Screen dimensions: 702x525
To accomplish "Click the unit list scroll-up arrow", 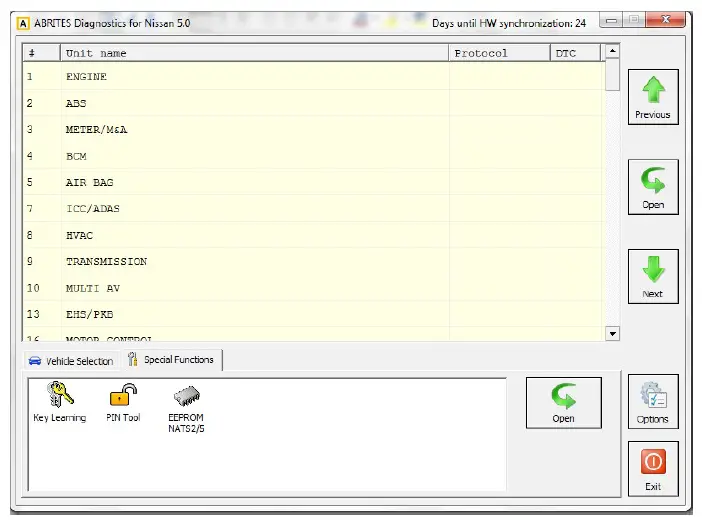I will pyautogui.click(x=612, y=51).
